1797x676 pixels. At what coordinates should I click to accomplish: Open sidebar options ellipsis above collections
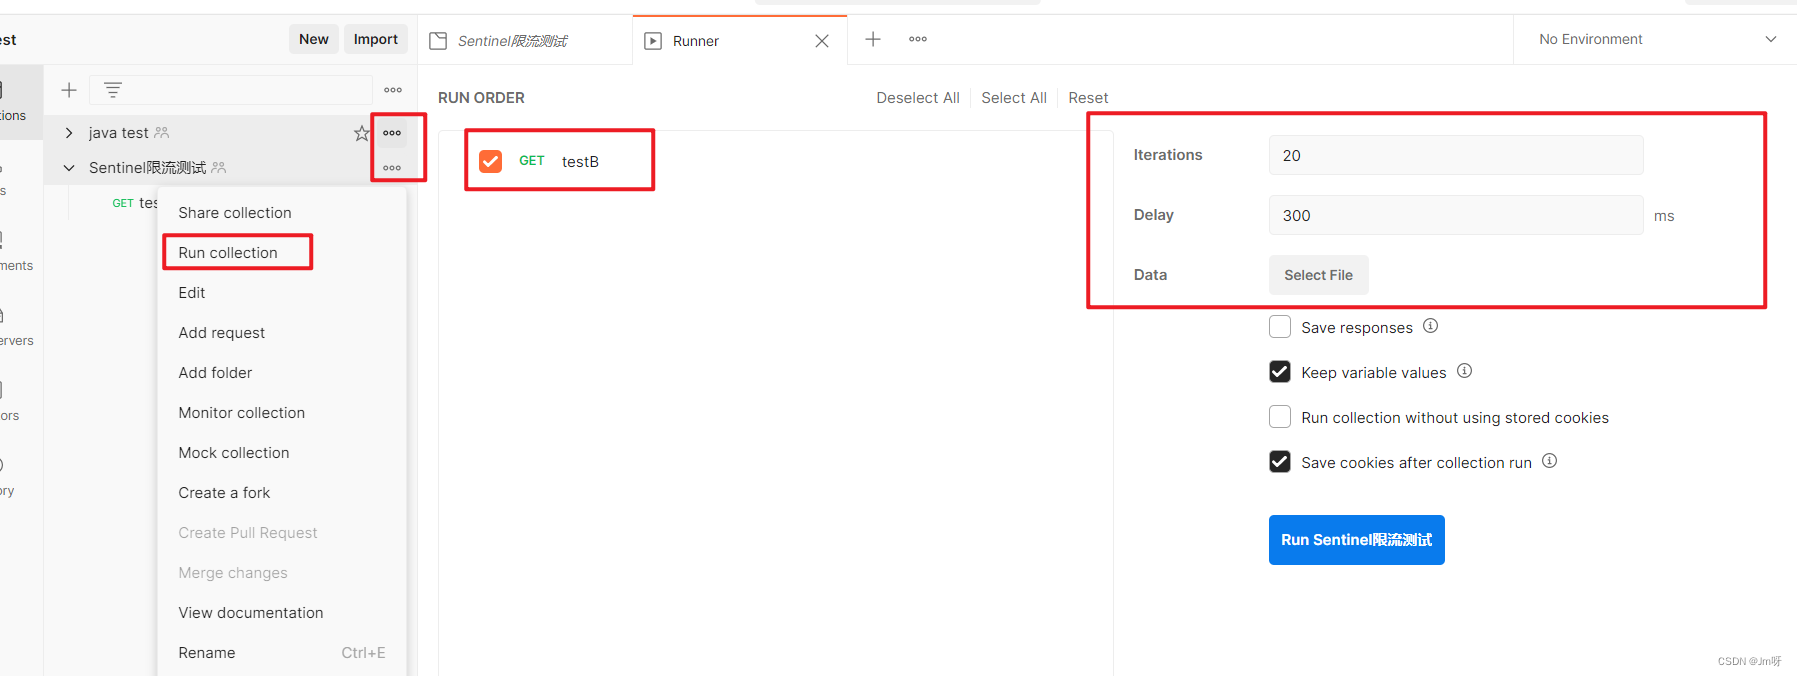(x=393, y=90)
